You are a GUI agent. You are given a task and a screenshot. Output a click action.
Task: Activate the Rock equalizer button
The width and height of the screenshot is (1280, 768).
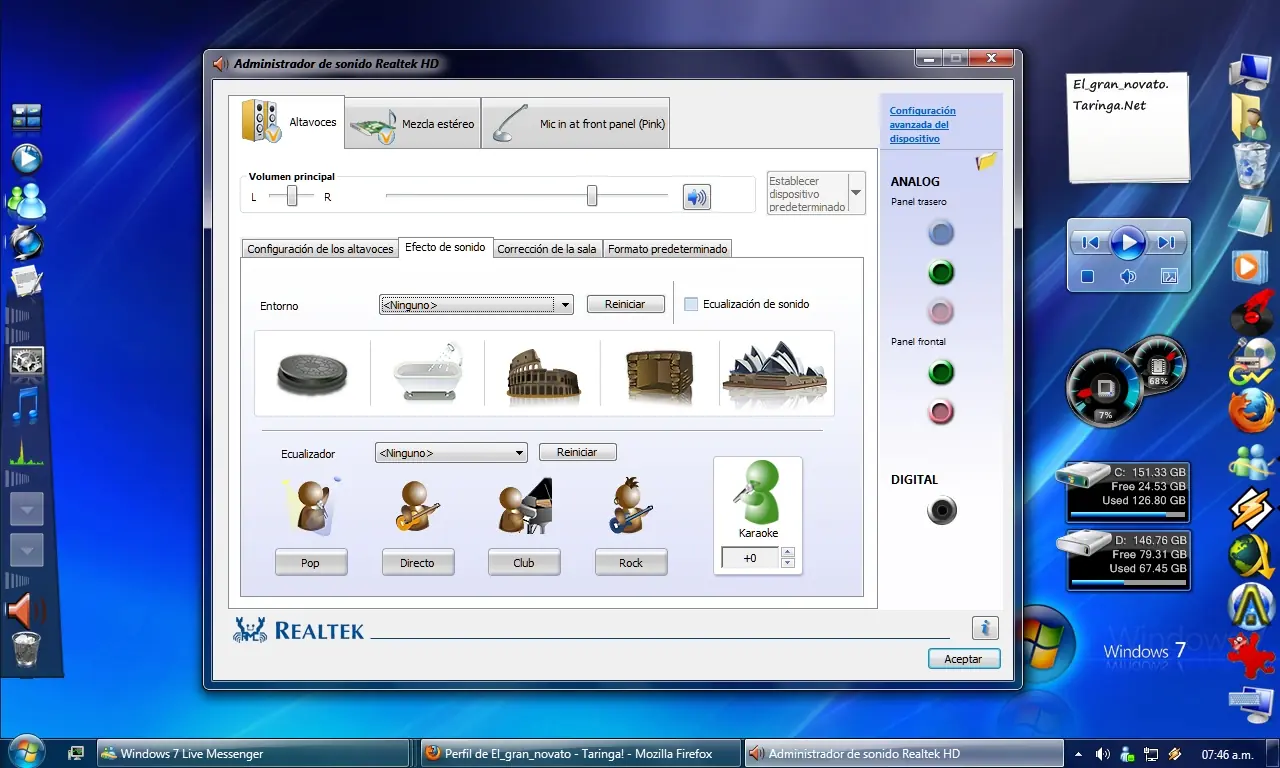(631, 563)
